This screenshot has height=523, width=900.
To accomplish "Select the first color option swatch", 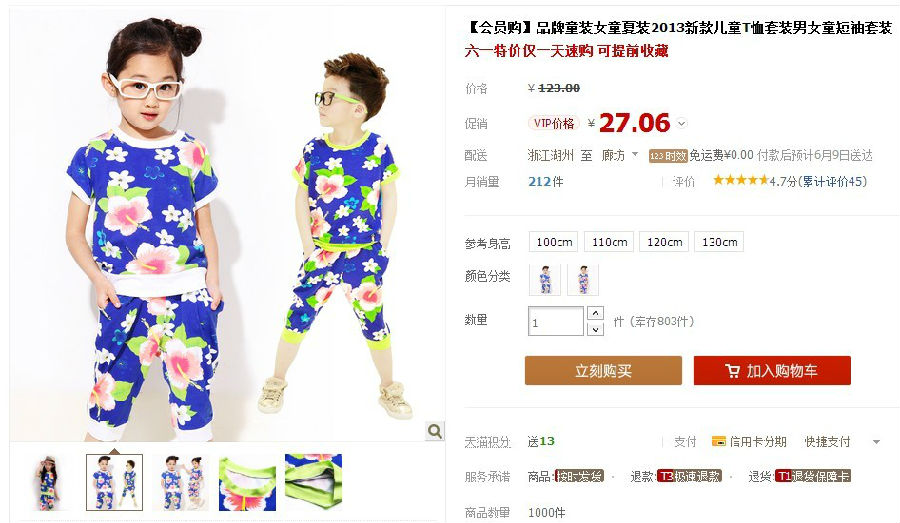I will coord(545,280).
